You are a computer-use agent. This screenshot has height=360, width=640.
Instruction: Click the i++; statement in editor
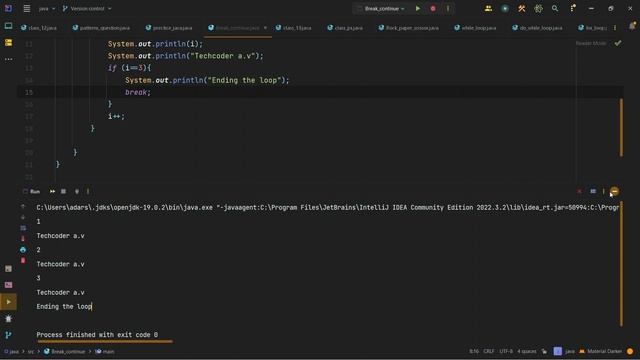[x=116, y=116]
